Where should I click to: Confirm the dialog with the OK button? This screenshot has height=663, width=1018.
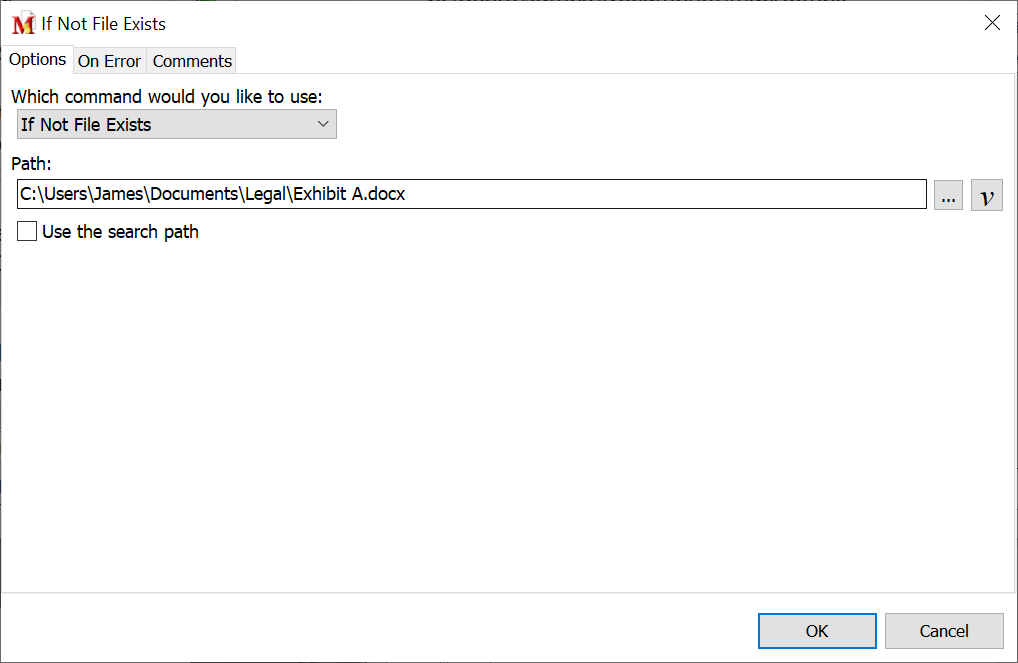(816, 631)
